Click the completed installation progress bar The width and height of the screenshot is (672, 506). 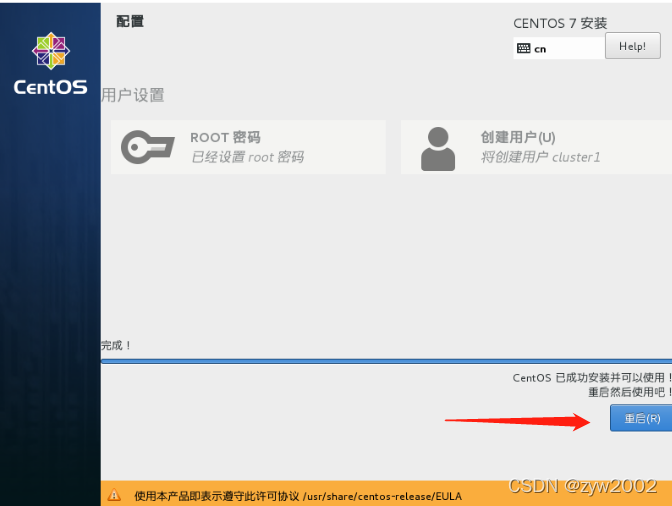point(387,361)
